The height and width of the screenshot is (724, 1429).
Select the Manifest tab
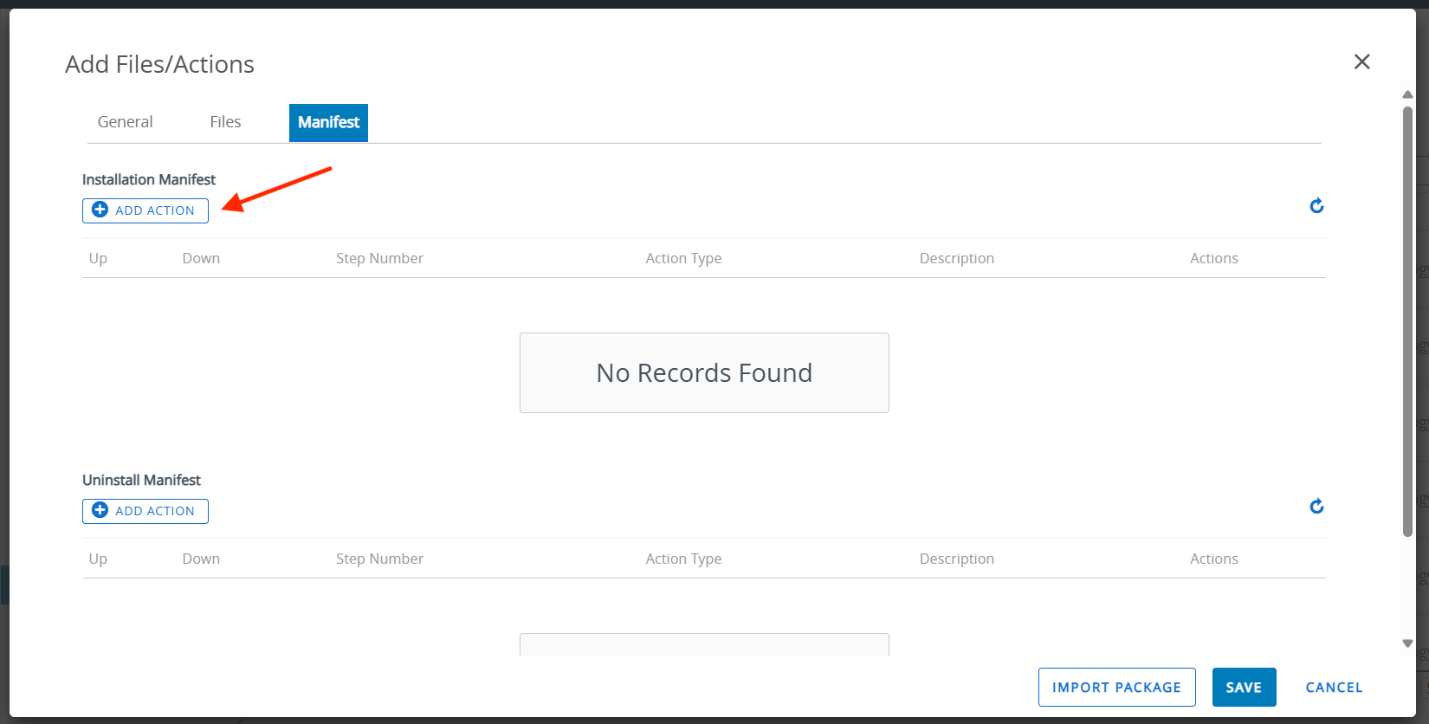coord(328,122)
